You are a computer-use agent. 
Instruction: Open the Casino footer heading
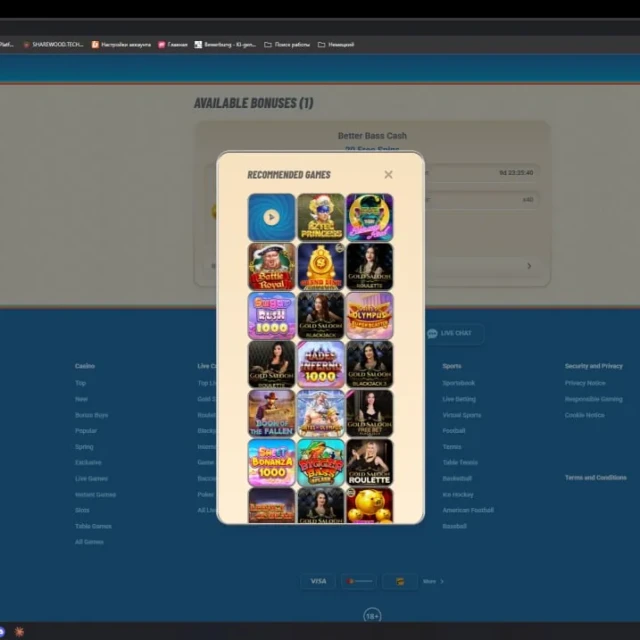point(85,366)
